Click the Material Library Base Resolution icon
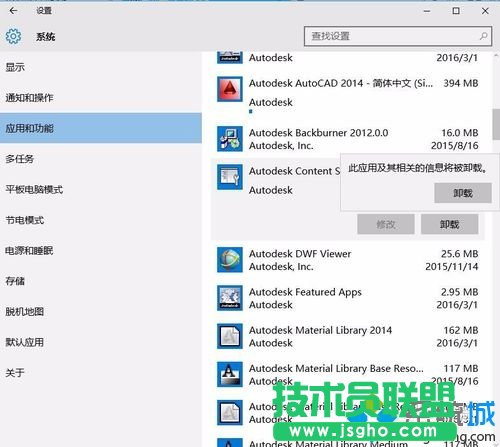This screenshot has width=500, height=447. [230, 374]
